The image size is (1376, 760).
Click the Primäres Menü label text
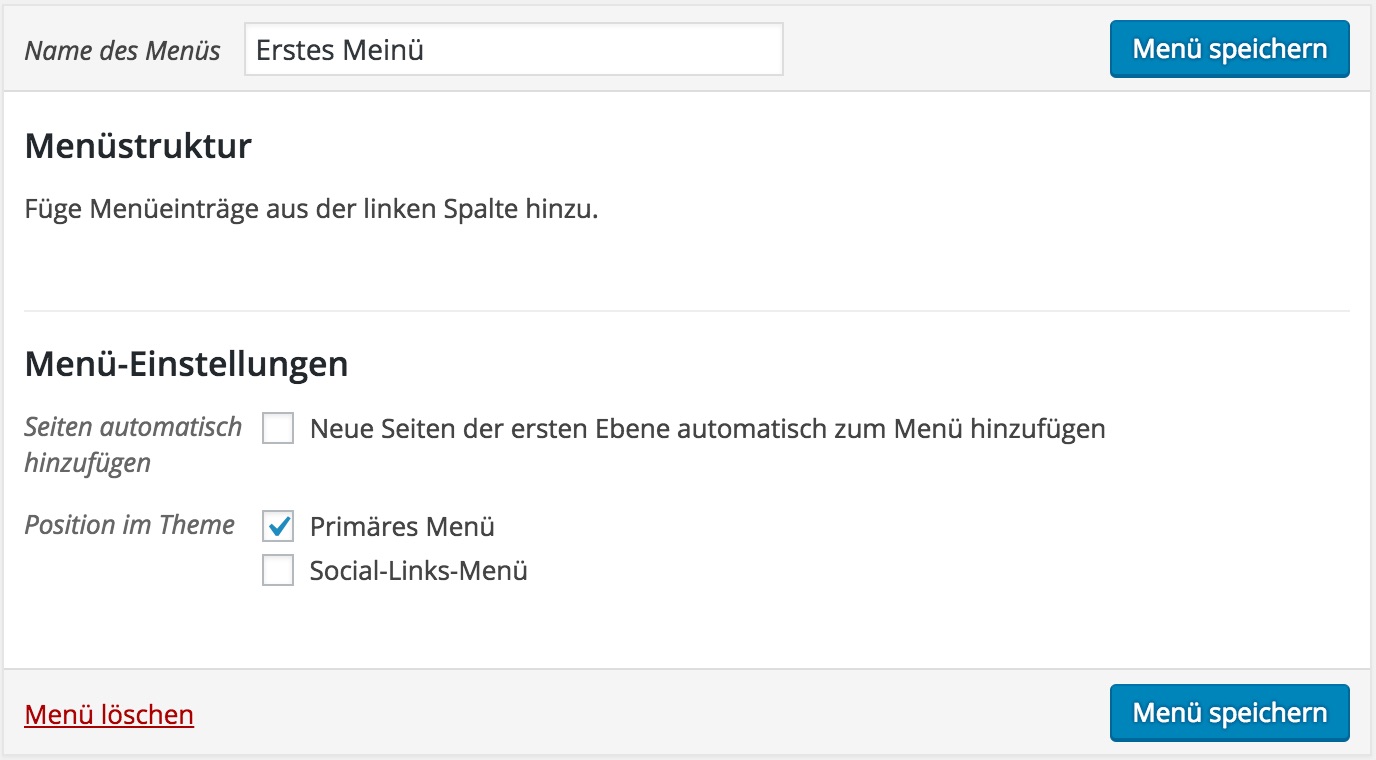[402, 527]
